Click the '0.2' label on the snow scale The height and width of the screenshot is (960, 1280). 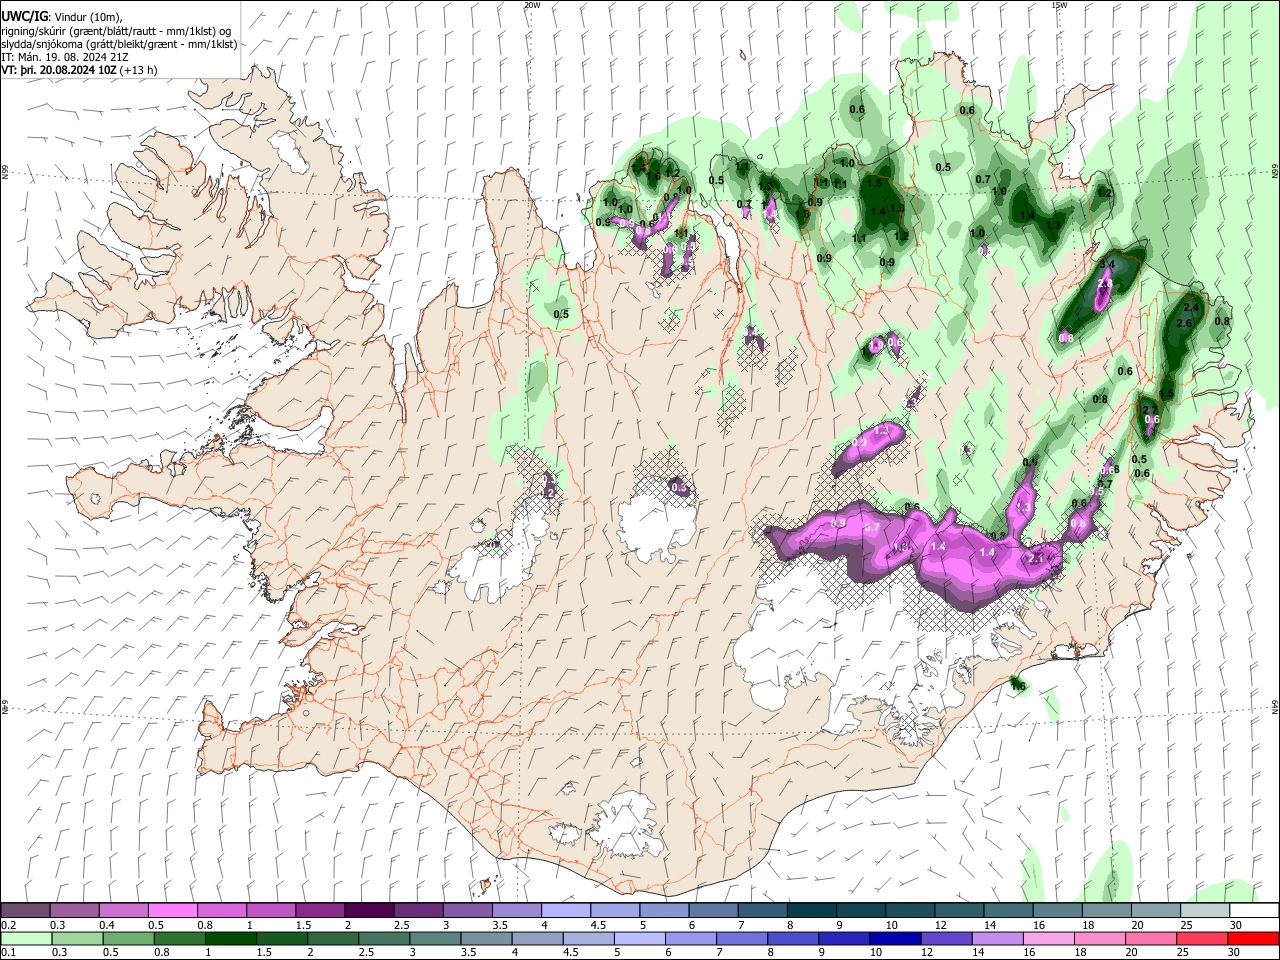[x=8, y=925]
